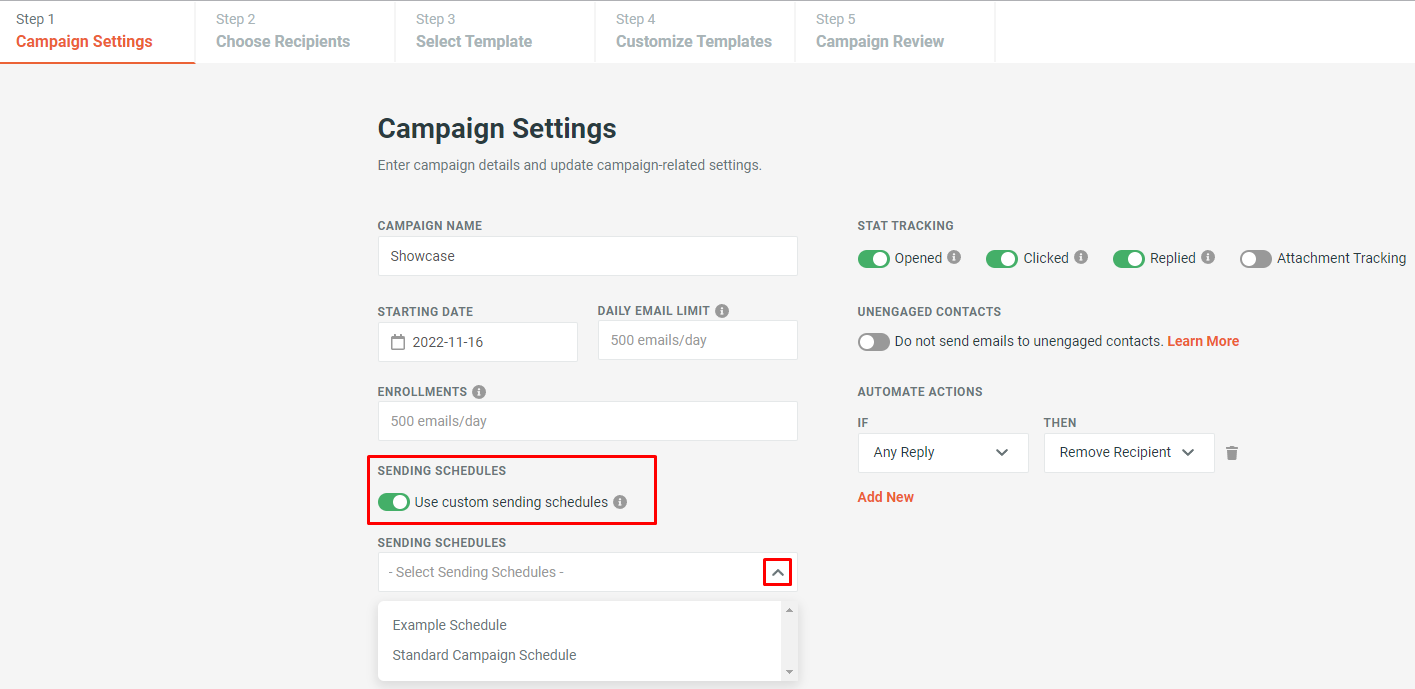
Task: Switch to Step 2 Choose Recipients
Action: 283,31
